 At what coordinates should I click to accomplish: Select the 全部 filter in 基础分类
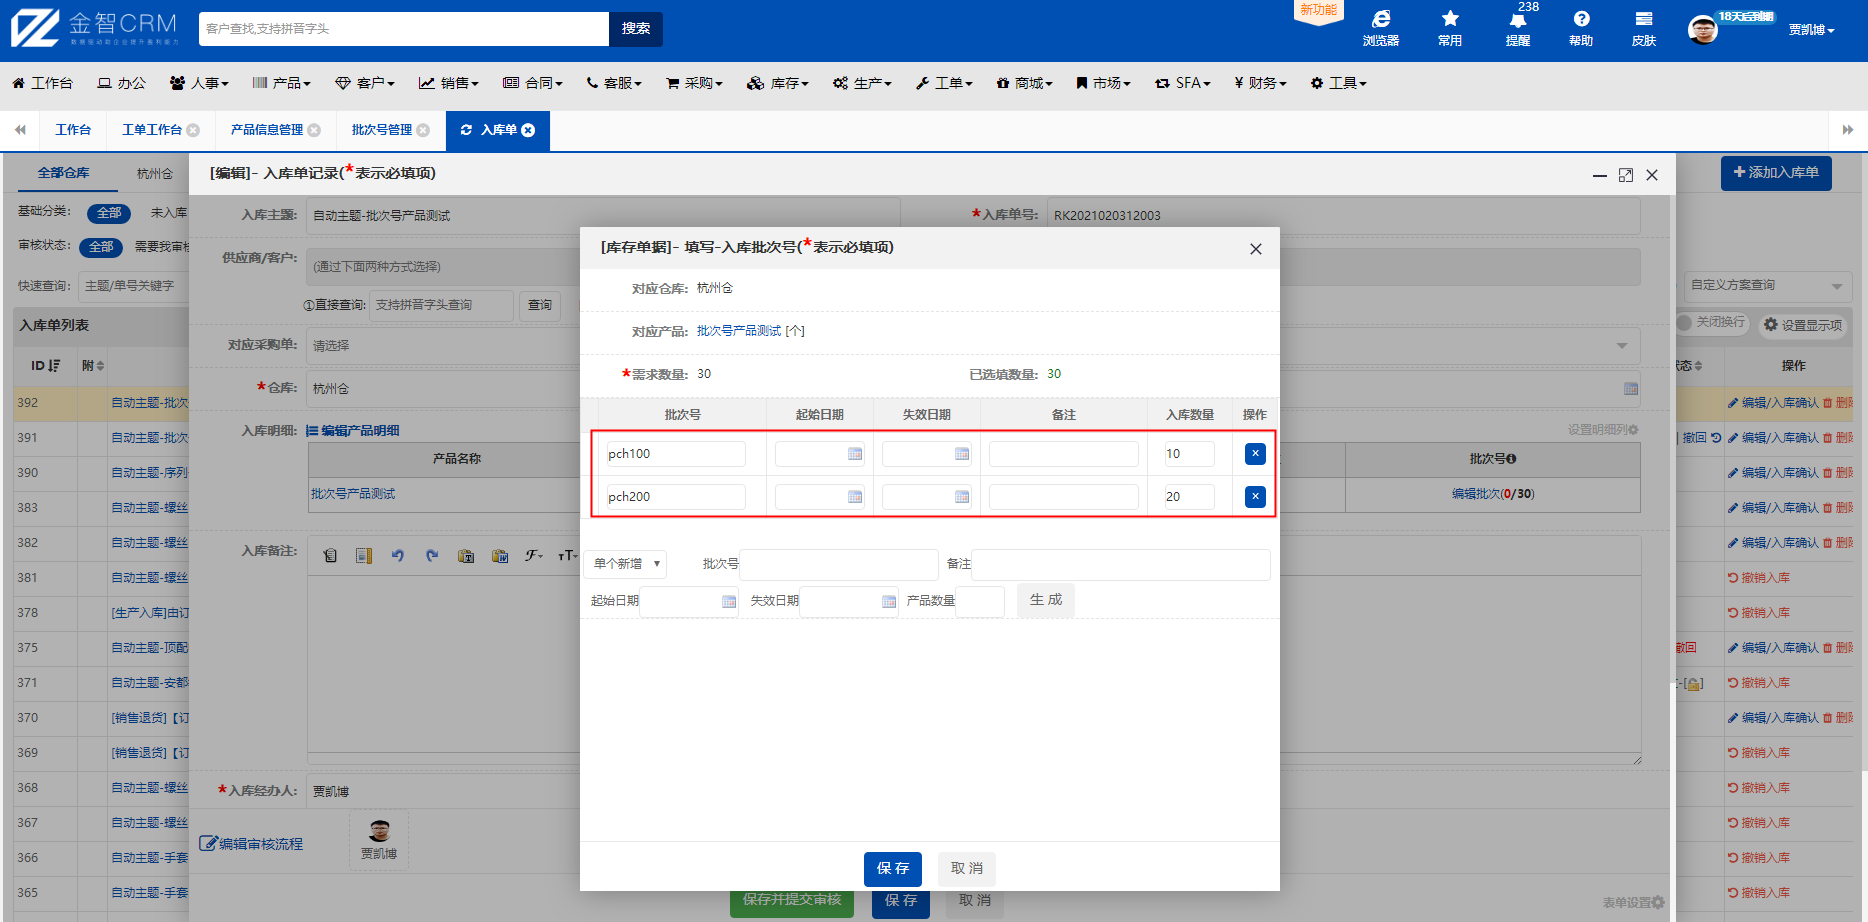pos(109,213)
